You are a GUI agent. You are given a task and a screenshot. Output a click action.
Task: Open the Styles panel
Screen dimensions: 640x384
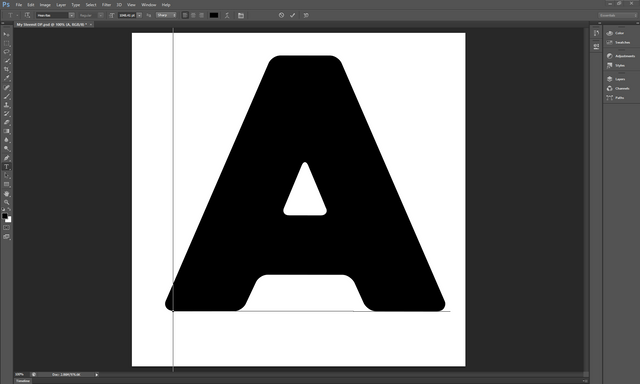616,65
